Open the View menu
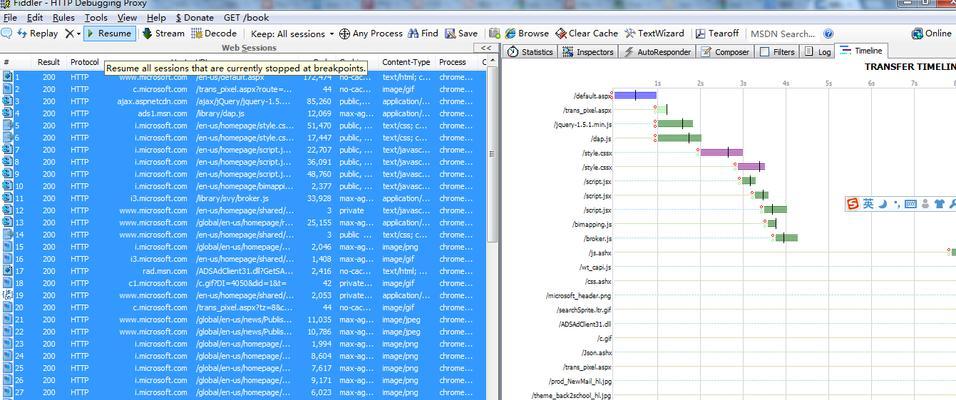 pos(127,18)
